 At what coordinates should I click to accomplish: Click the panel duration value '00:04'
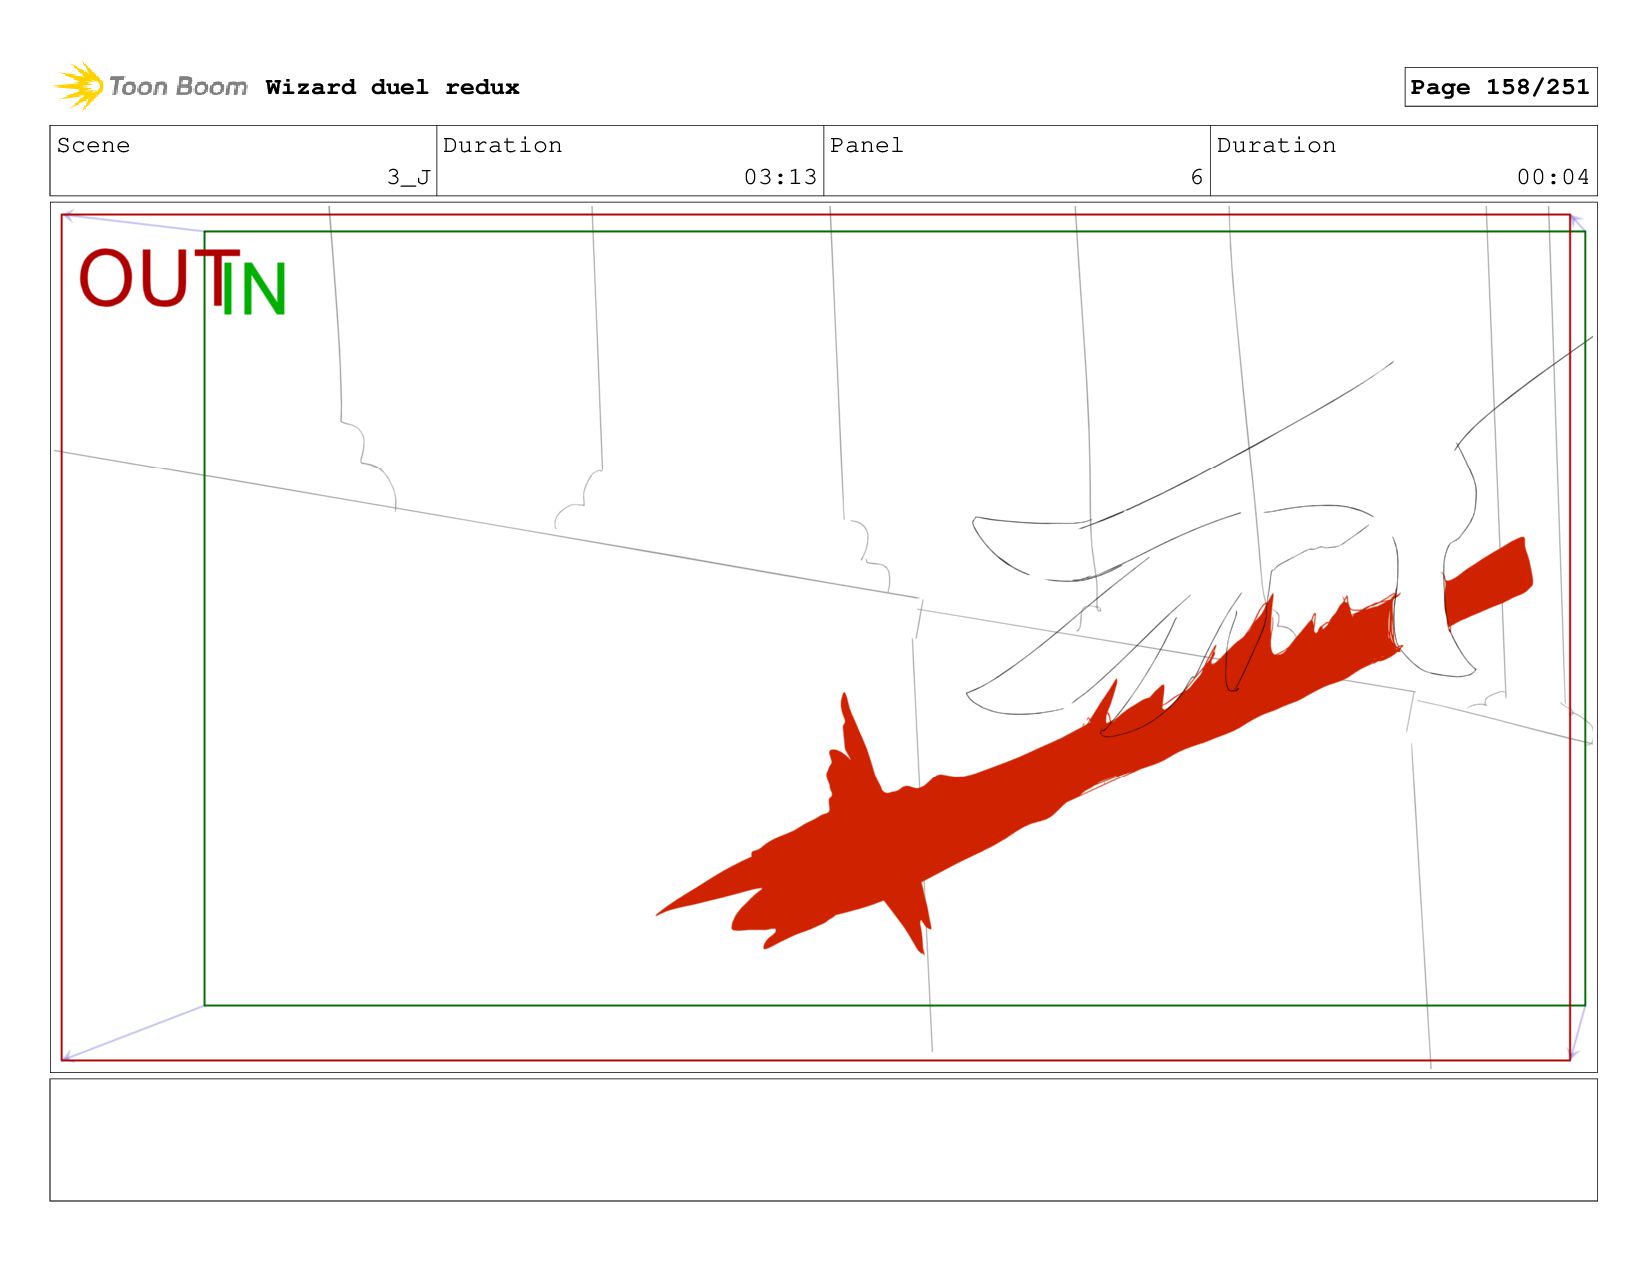click(x=1553, y=177)
